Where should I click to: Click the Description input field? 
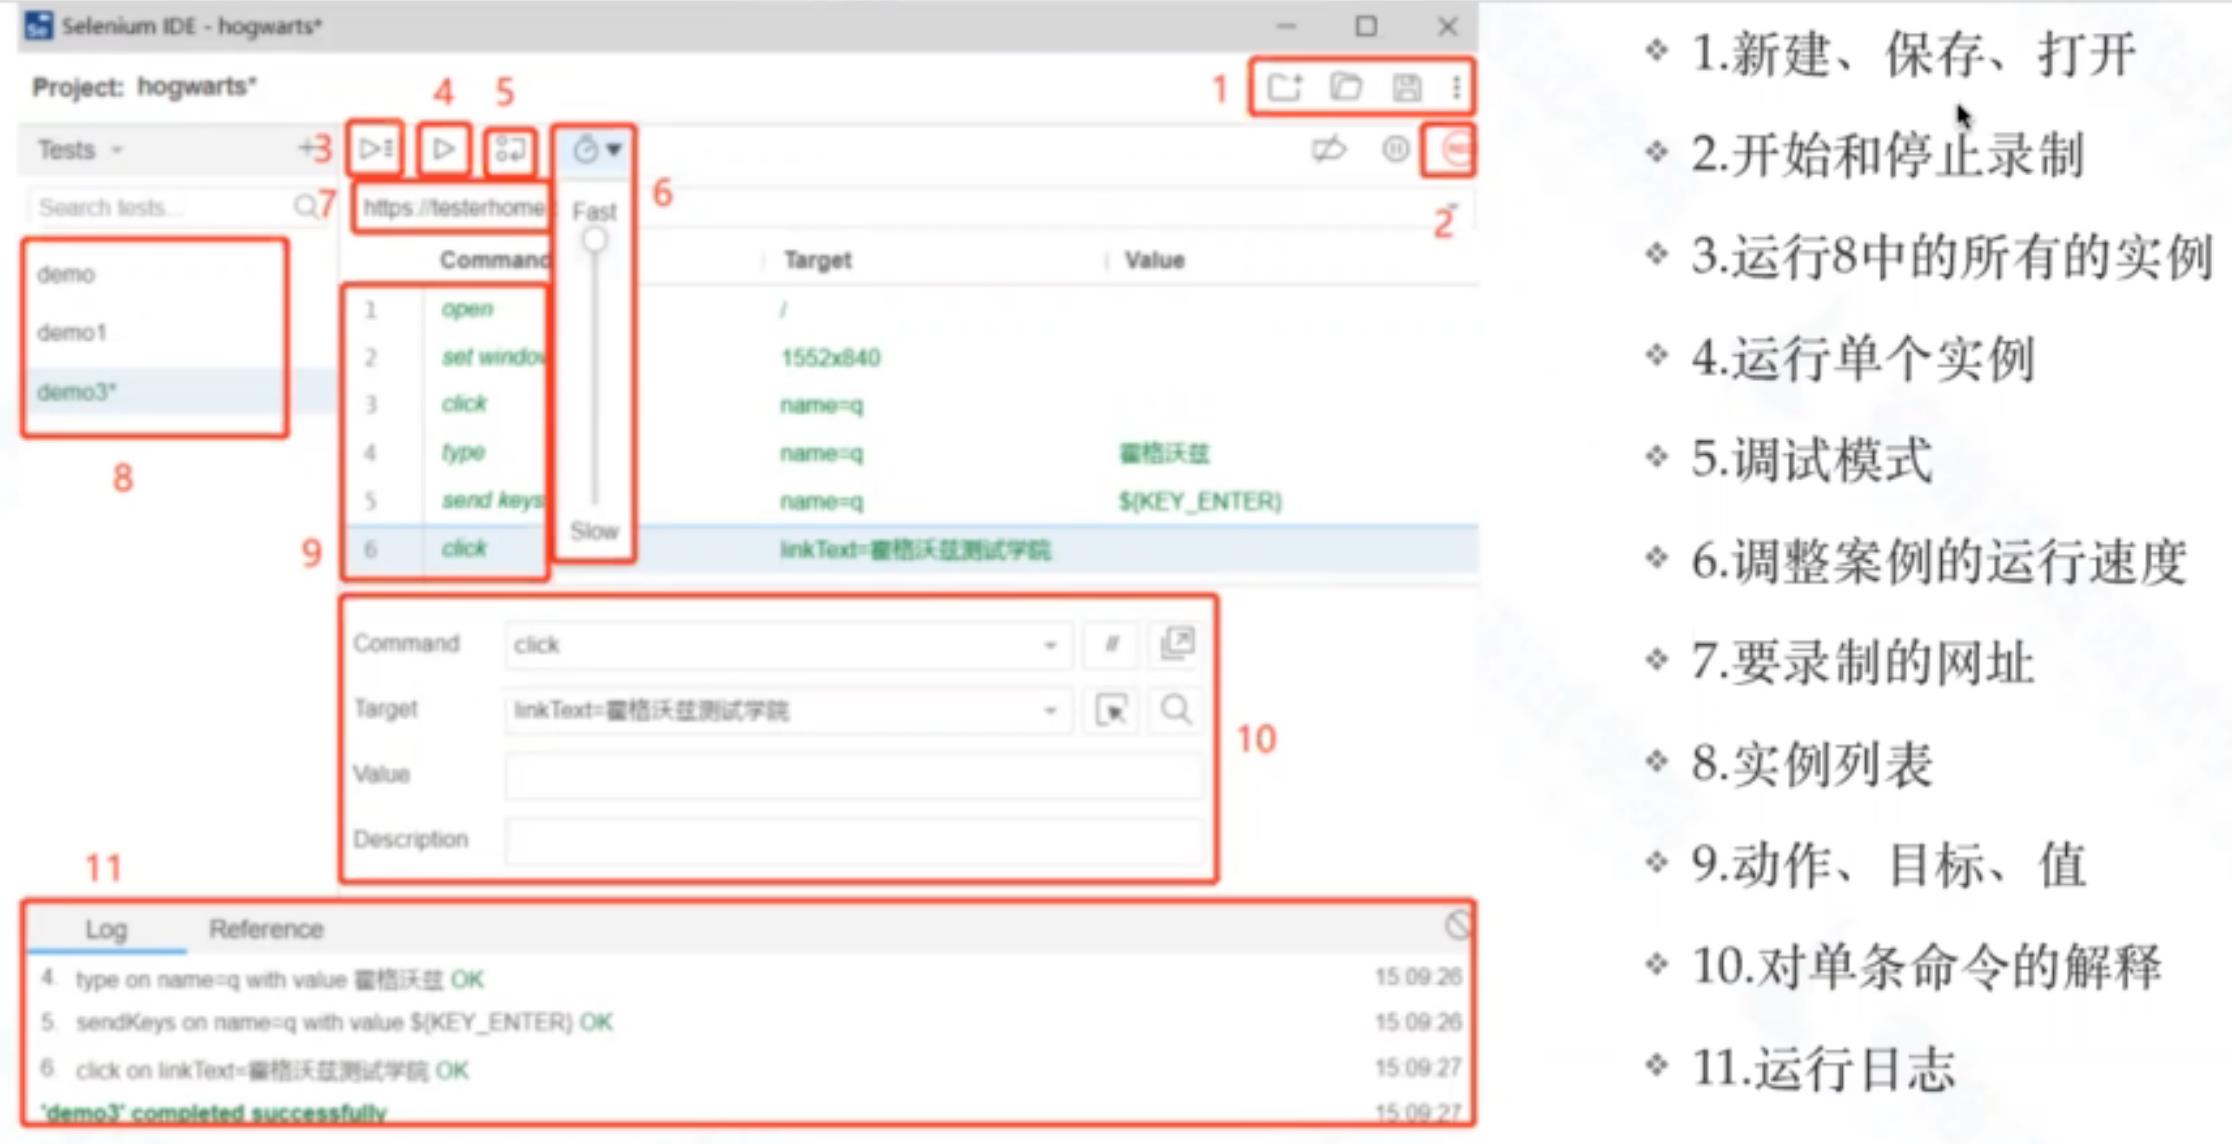(x=855, y=840)
